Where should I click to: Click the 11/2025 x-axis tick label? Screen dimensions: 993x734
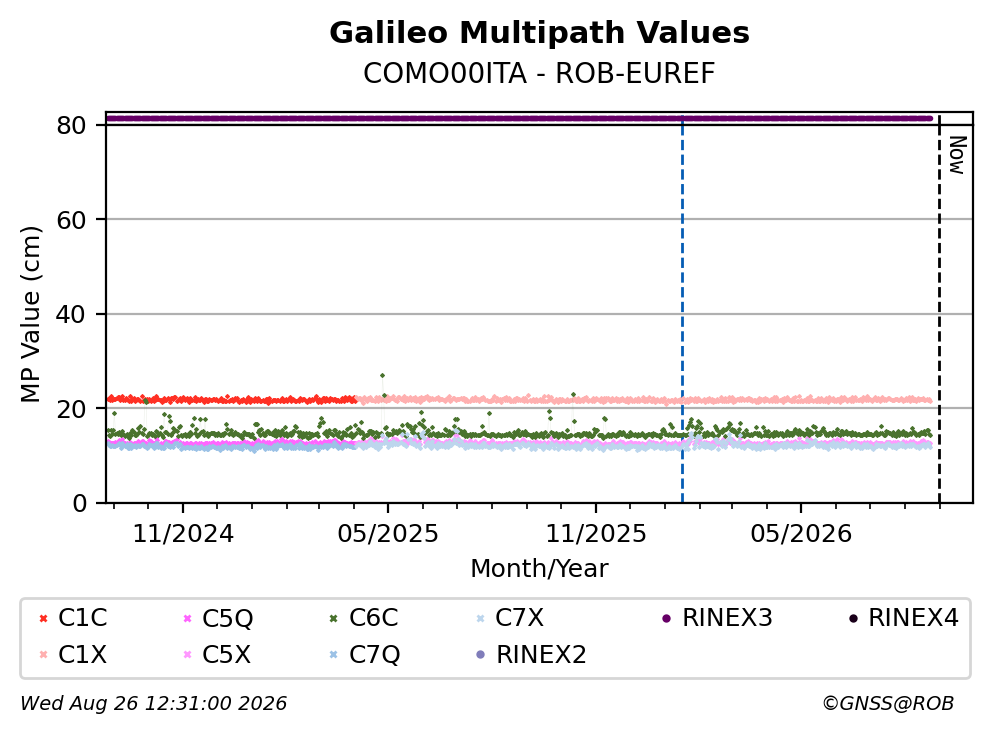pyautogui.click(x=596, y=534)
